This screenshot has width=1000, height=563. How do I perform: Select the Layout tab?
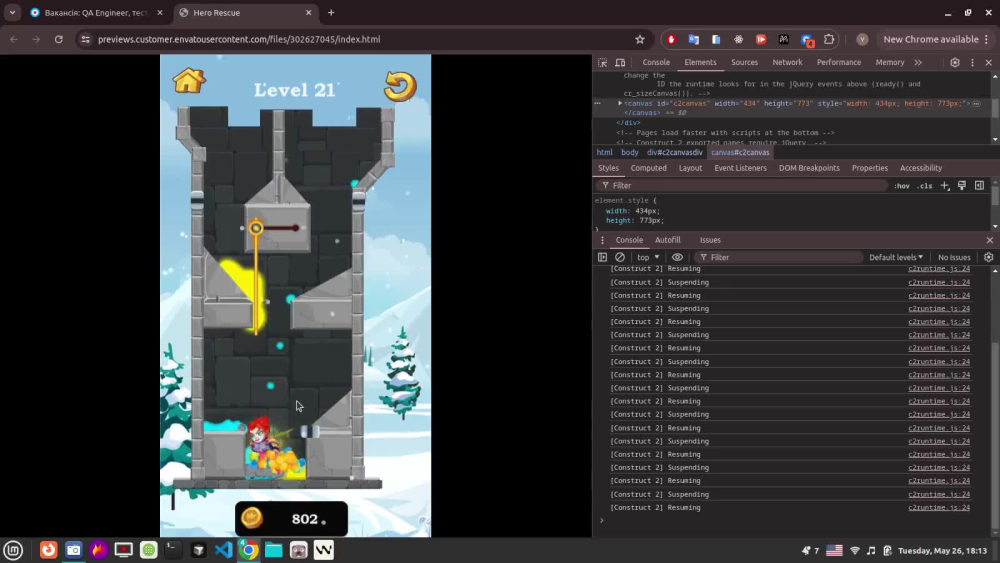pos(690,168)
